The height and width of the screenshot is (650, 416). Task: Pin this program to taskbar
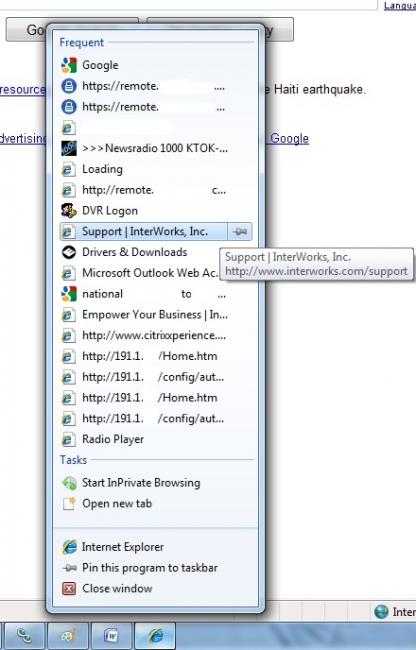[x=156, y=568]
